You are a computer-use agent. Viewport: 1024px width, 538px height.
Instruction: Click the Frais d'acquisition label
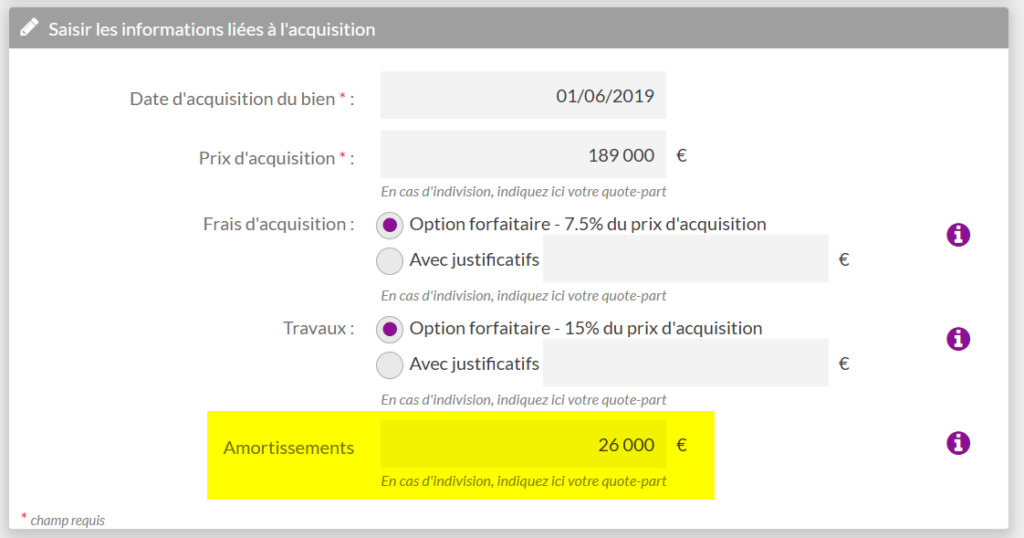[x=278, y=224]
